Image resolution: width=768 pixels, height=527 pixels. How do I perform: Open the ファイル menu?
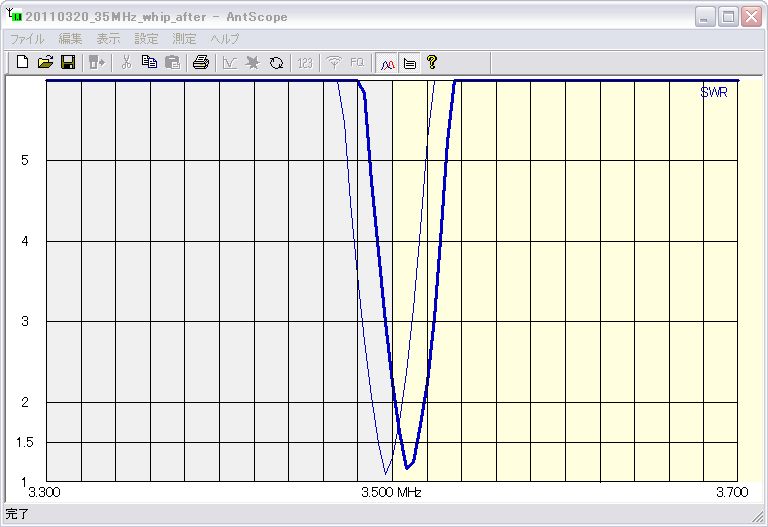(x=27, y=39)
